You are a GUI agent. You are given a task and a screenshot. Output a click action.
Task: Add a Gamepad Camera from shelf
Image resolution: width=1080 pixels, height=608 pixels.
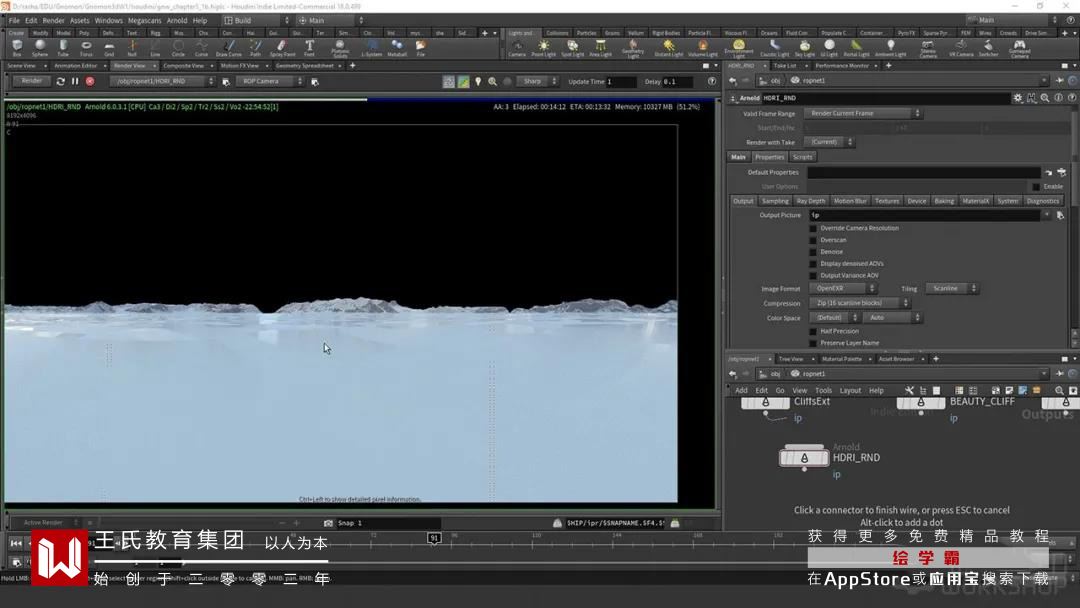coord(1019,49)
